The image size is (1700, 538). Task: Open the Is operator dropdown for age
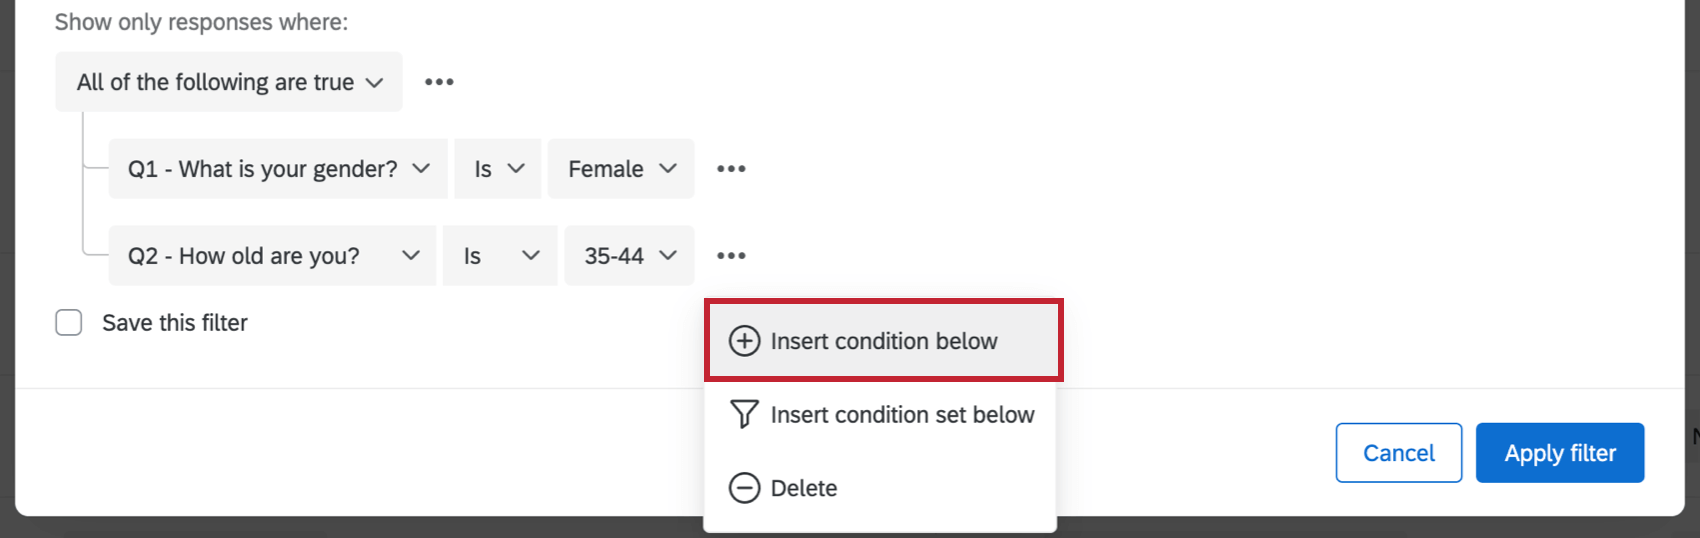(x=500, y=256)
